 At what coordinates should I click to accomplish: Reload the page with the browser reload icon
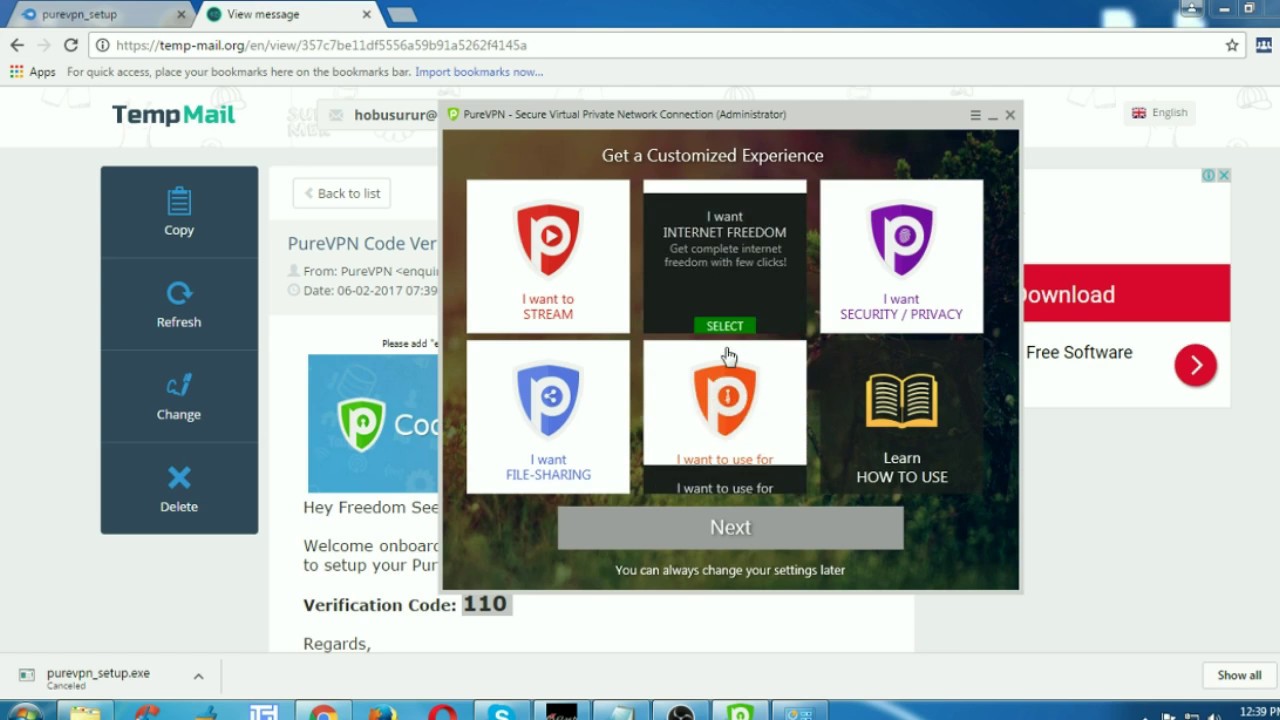coord(71,45)
